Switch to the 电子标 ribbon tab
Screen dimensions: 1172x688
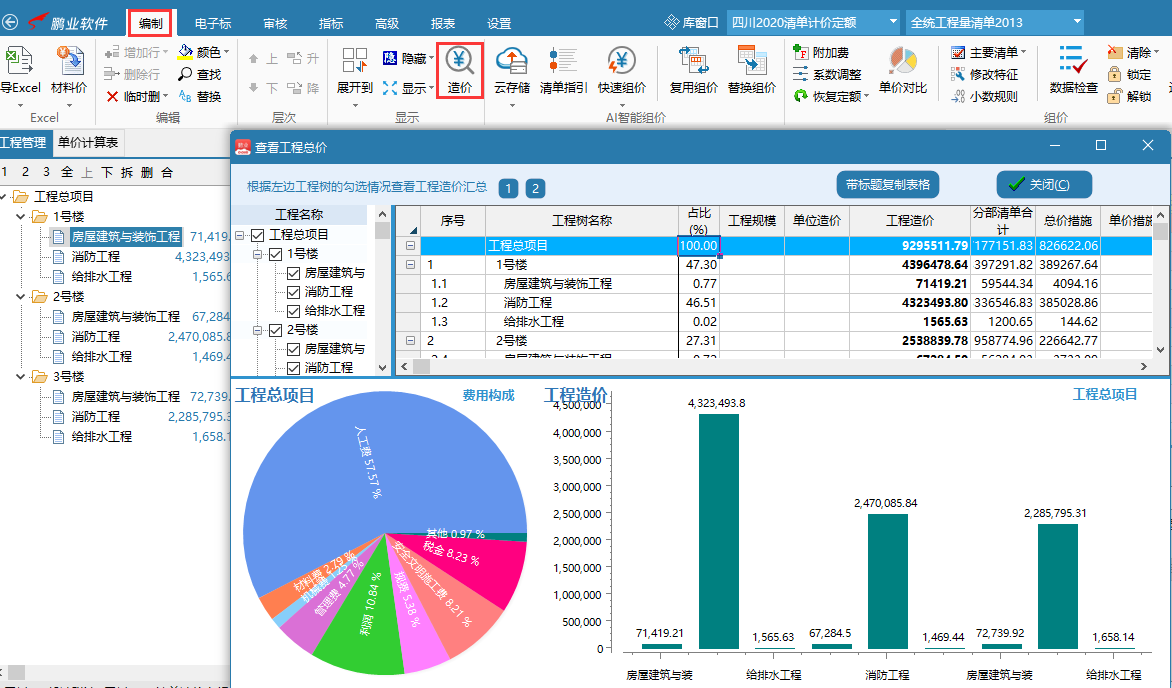[x=212, y=23]
